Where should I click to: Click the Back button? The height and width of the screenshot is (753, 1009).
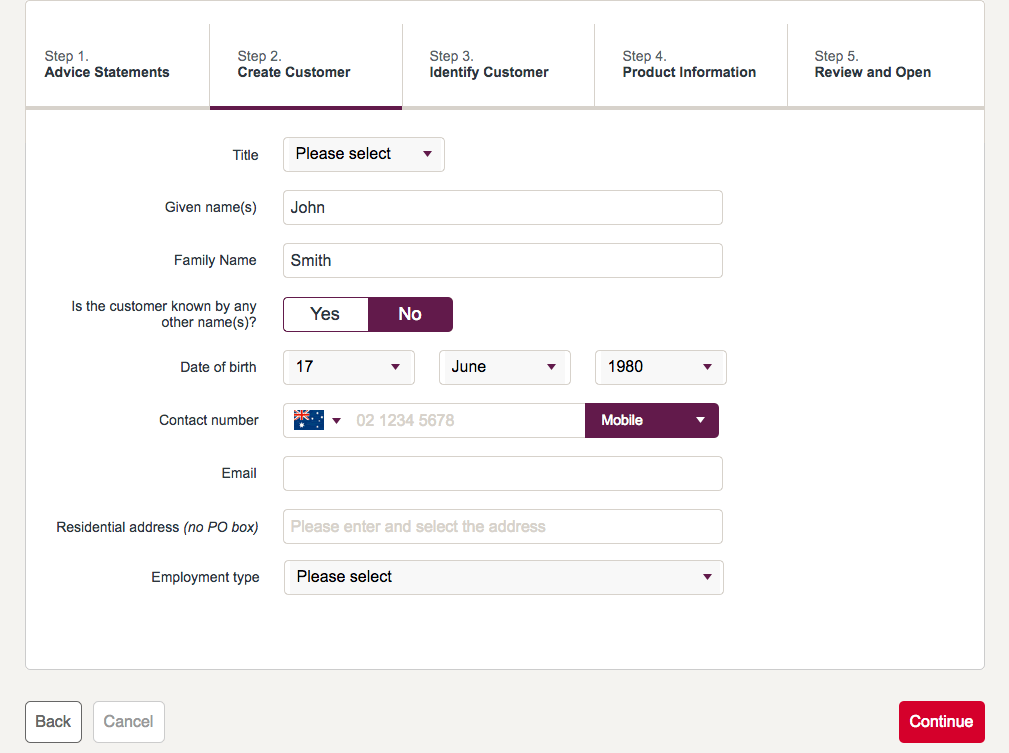pyautogui.click(x=53, y=722)
